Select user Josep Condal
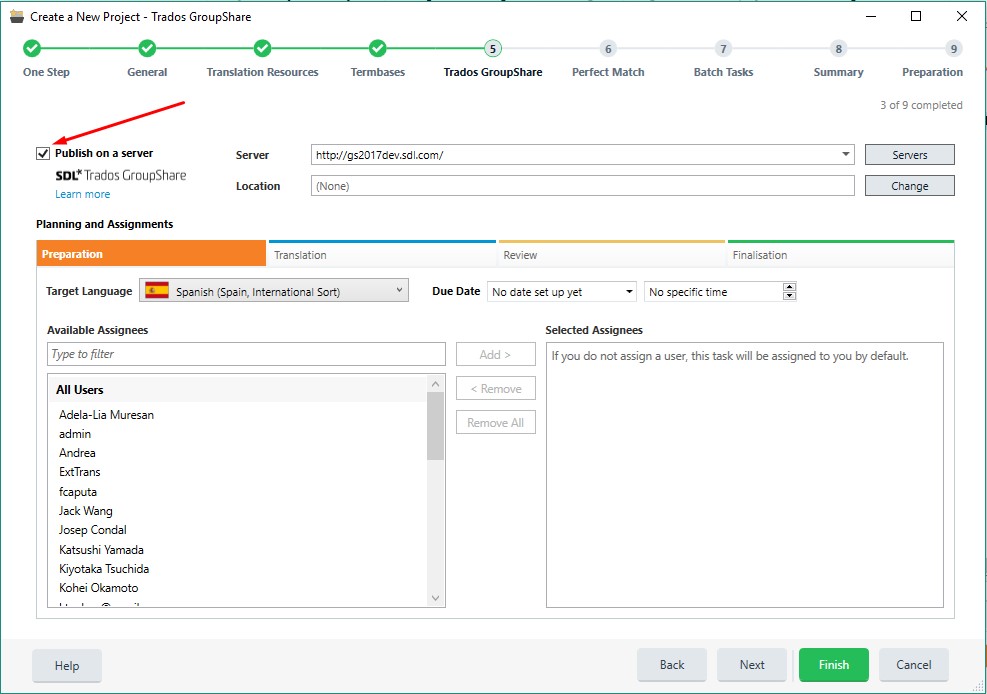 point(93,529)
